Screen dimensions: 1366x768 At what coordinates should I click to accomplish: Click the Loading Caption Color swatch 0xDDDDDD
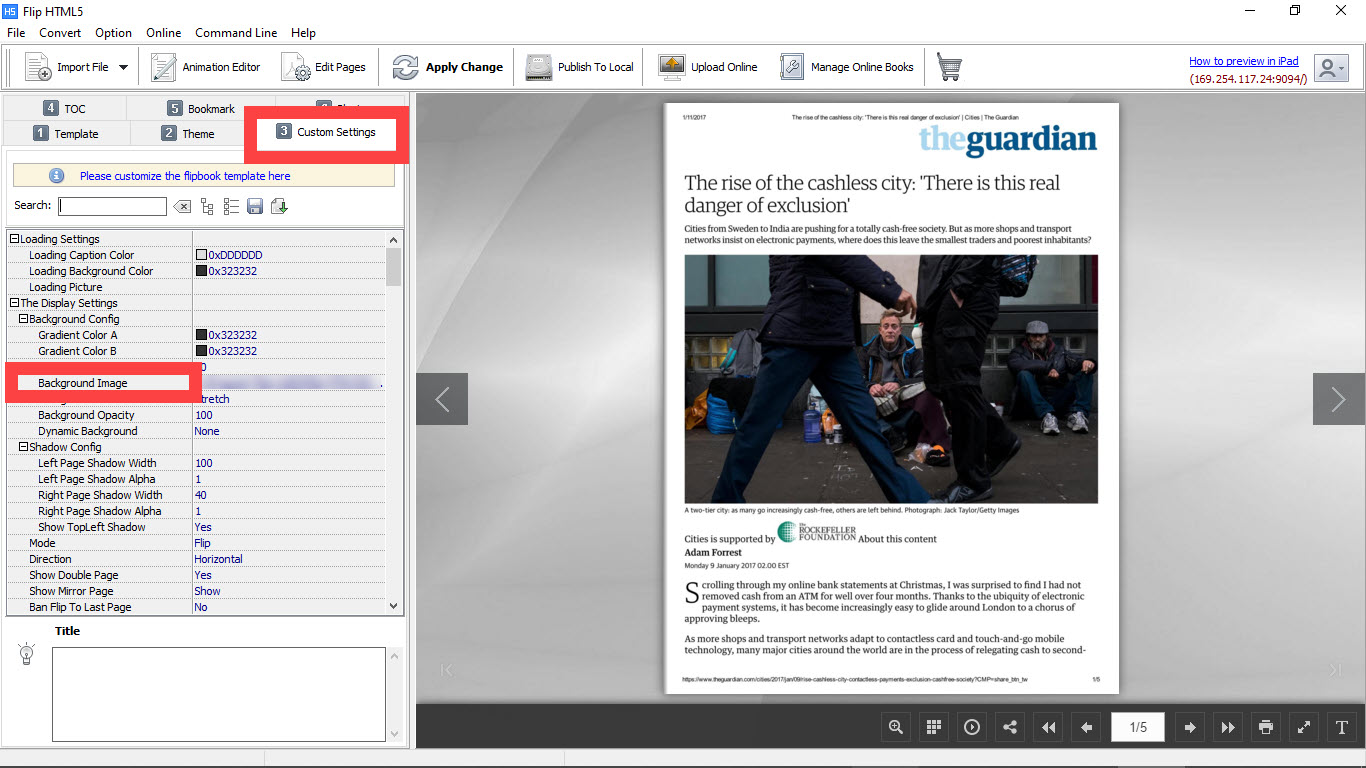[201, 255]
